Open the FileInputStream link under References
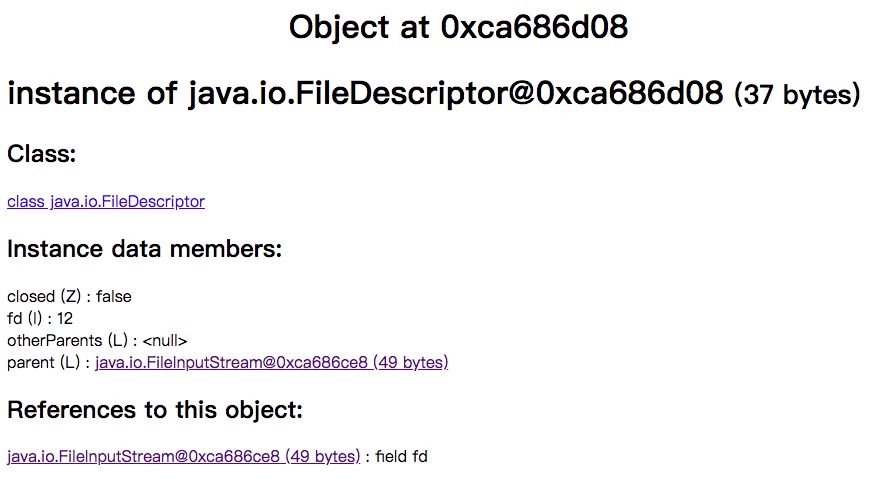874x492 pixels. (x=183, y=457)
